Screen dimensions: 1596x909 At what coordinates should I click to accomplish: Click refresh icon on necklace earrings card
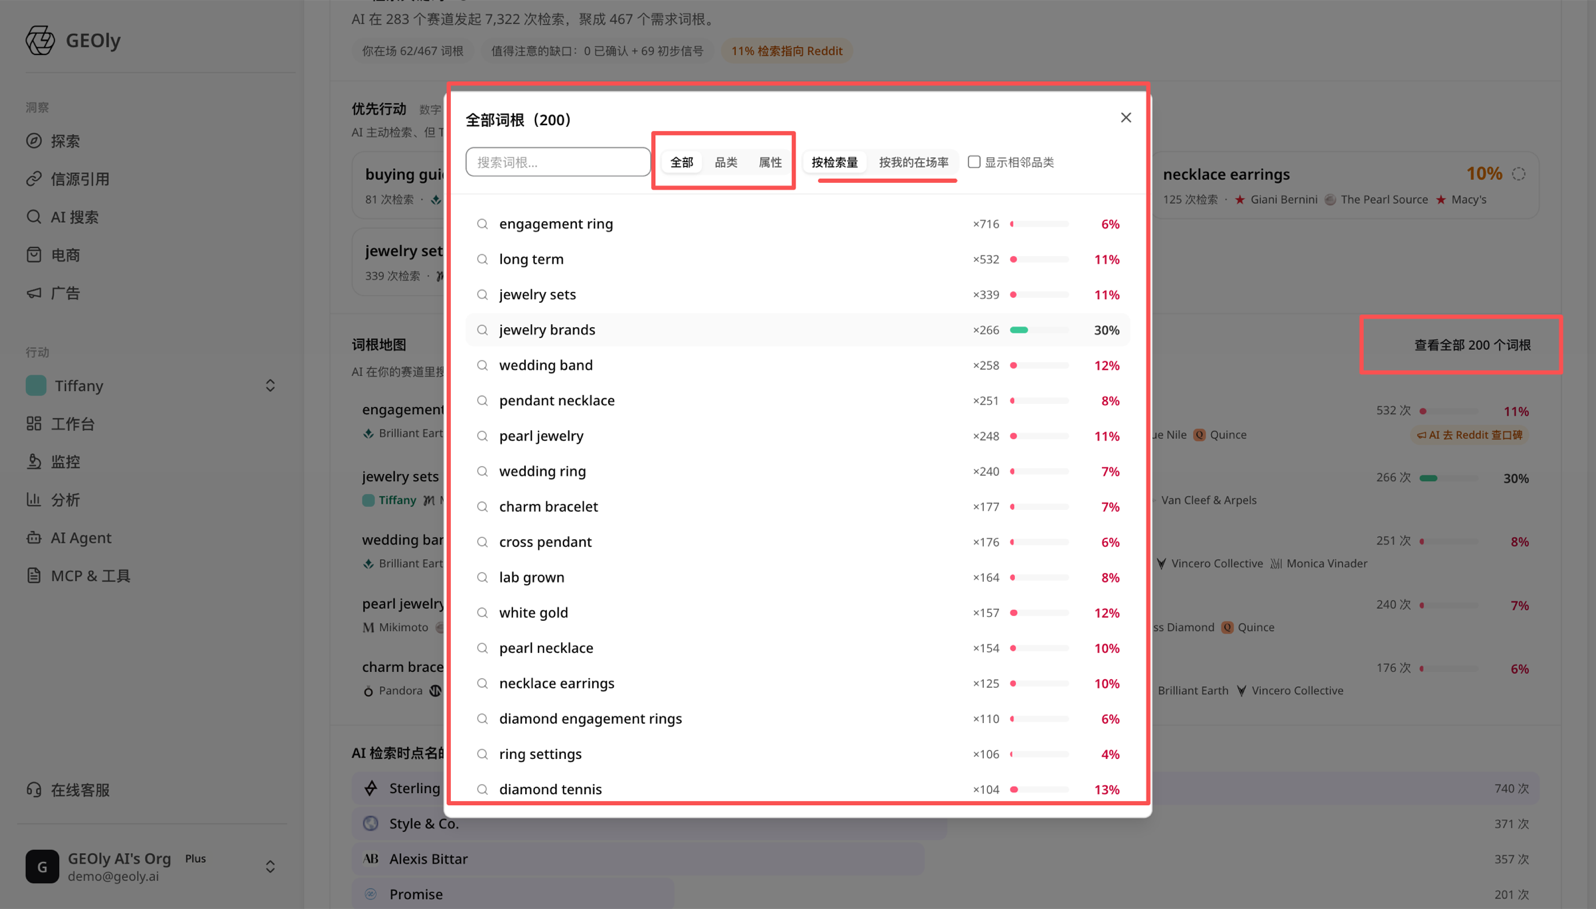[x=1519, y=174]
